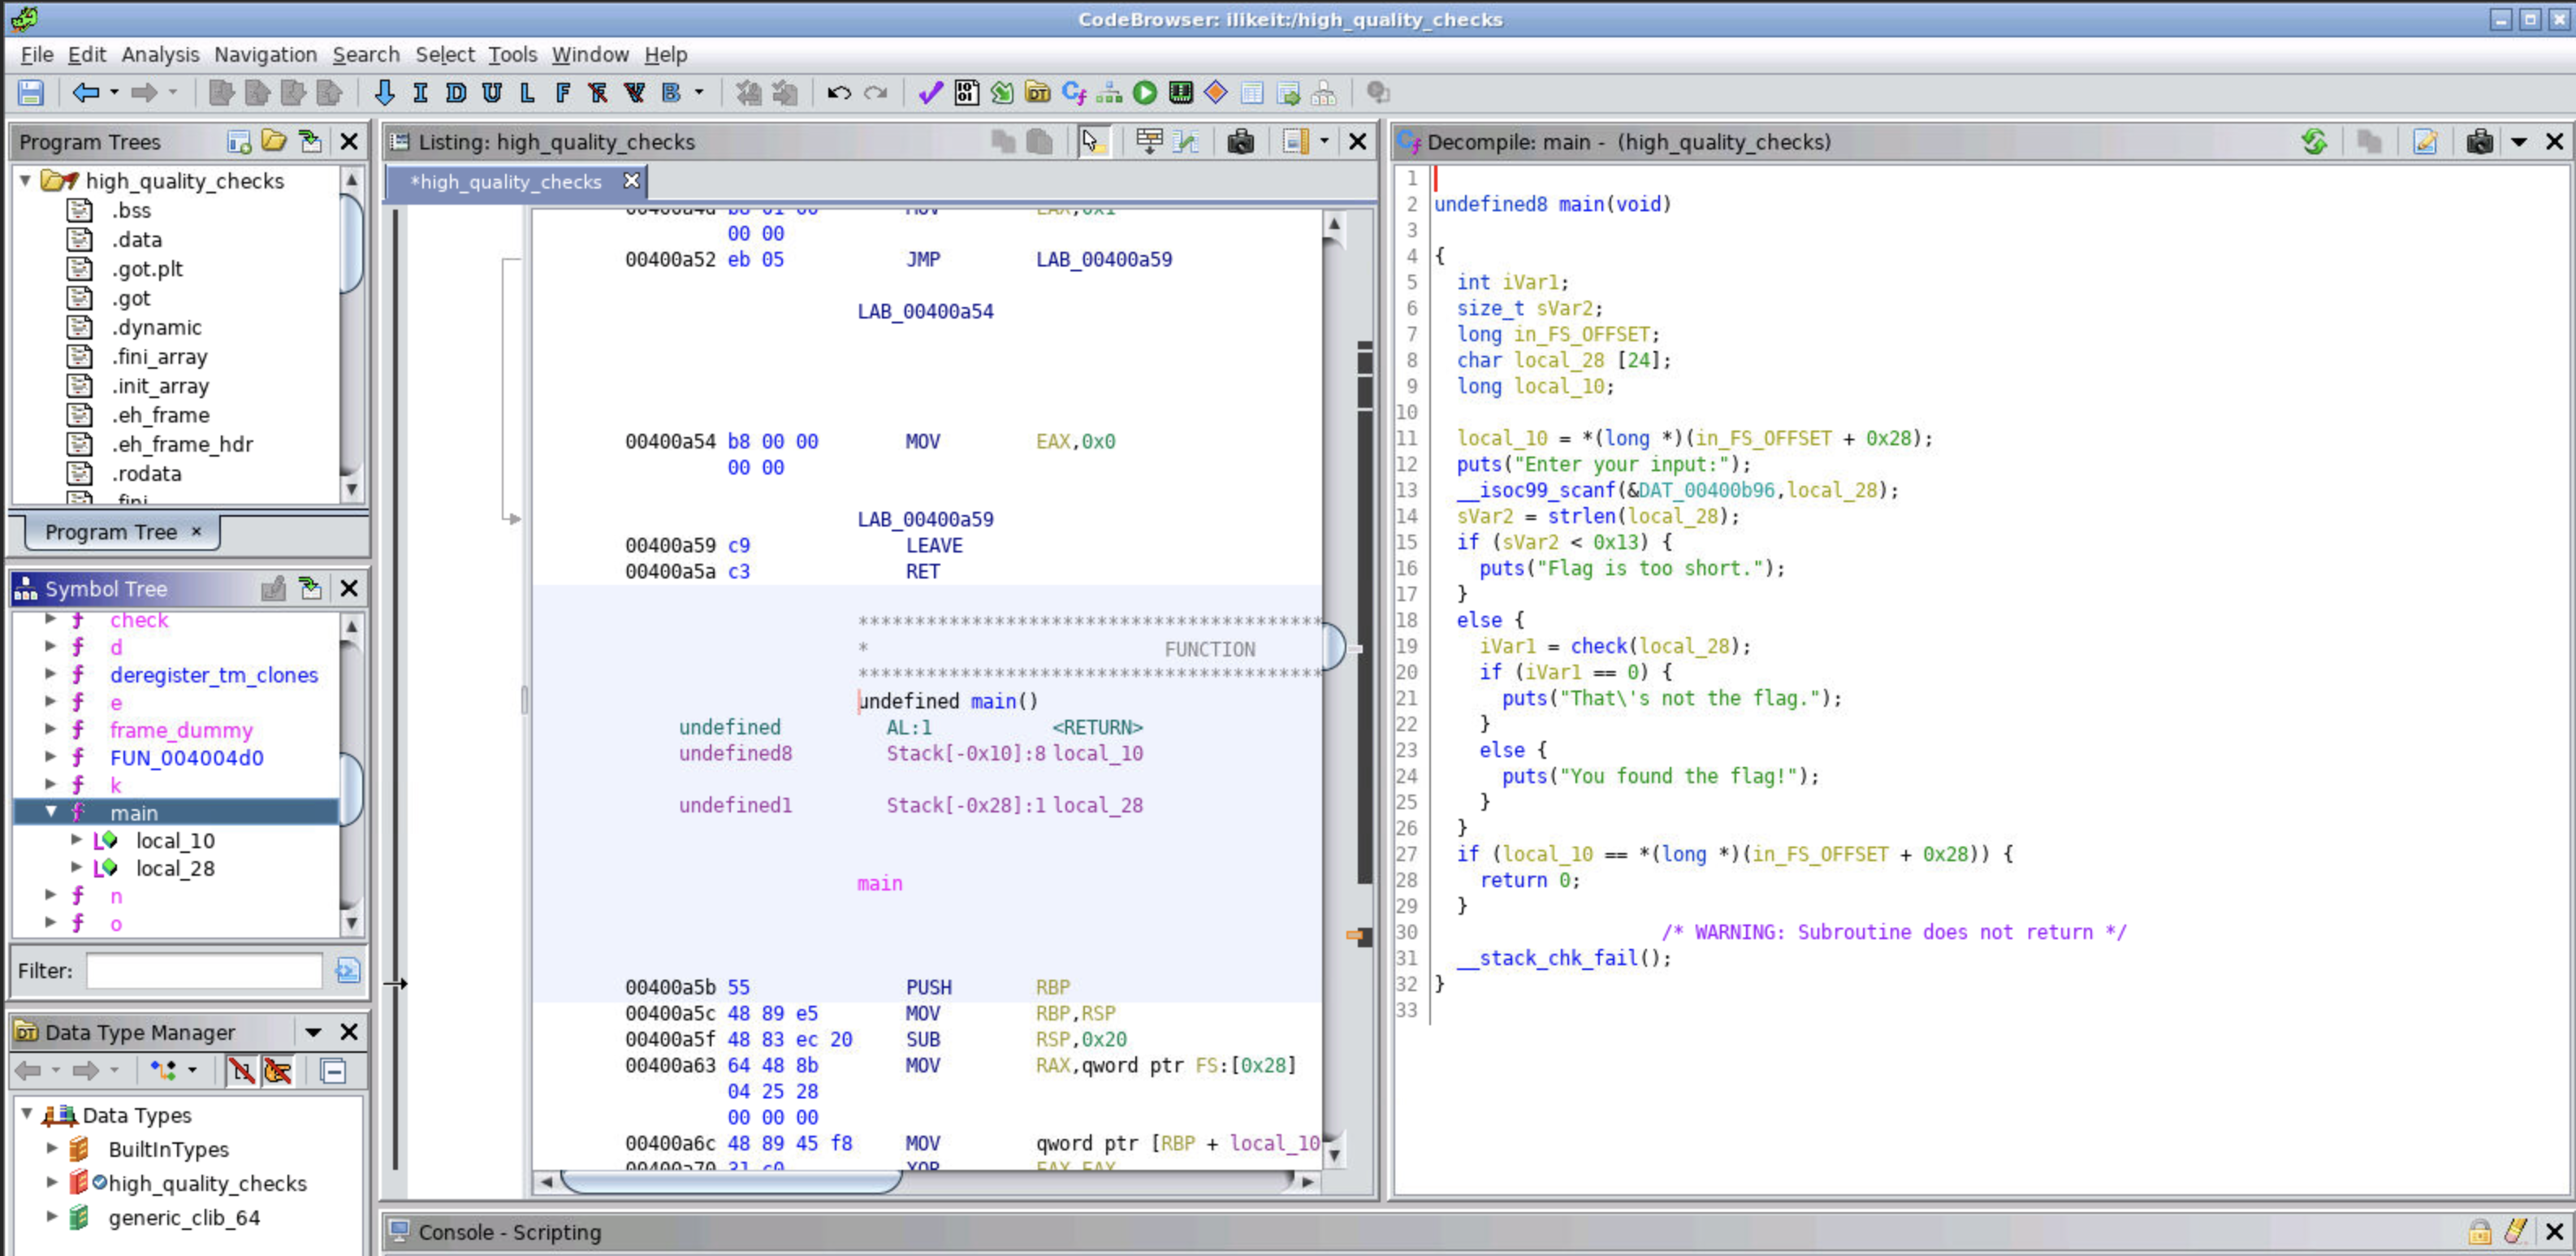Click the Symbol Tree Filter input field
The image size is (2576, 1256).
(x=204, y=971)
